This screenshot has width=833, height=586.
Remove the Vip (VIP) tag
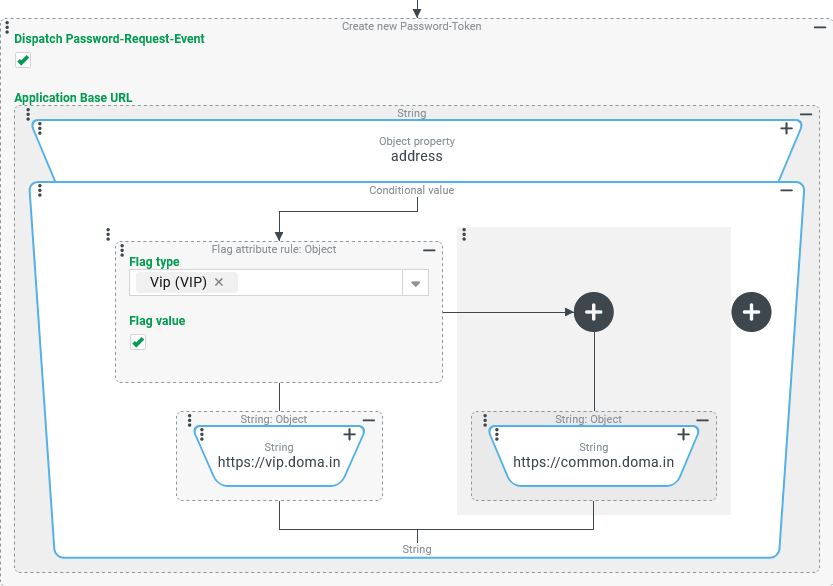(x=219, y=282)
